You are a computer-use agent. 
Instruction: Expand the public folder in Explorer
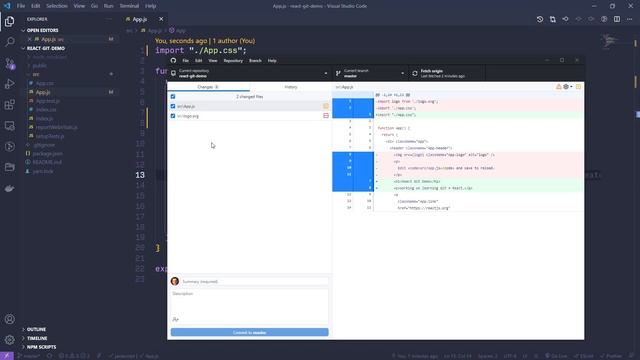point(39,65)
